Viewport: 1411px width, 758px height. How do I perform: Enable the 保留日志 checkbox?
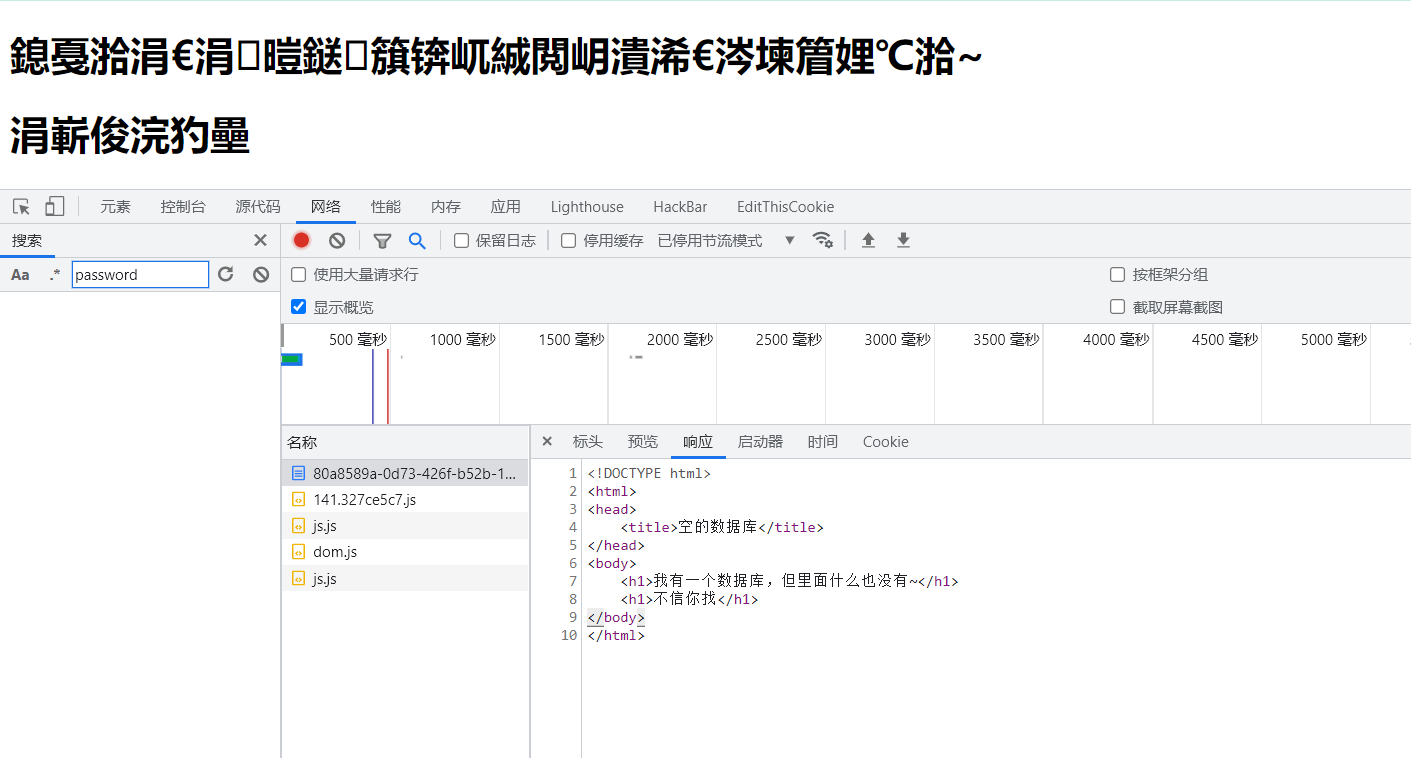pos(461,240)
